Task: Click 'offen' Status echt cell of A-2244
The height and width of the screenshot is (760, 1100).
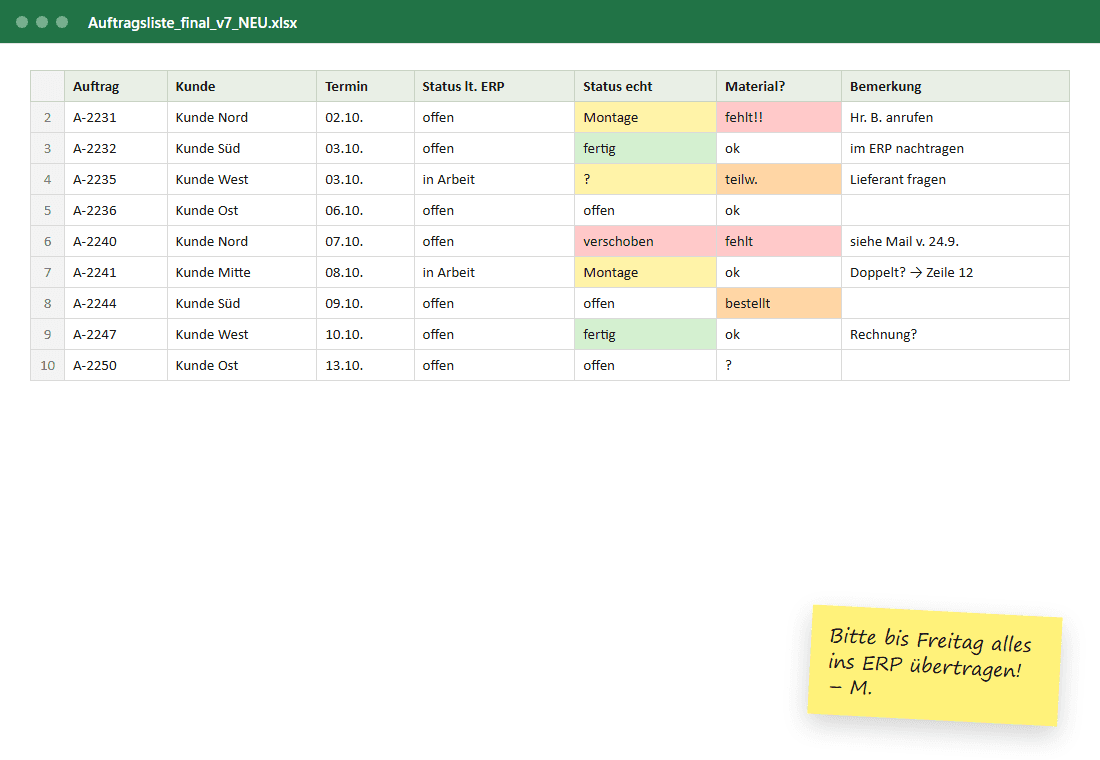Action: coord(645,303)
